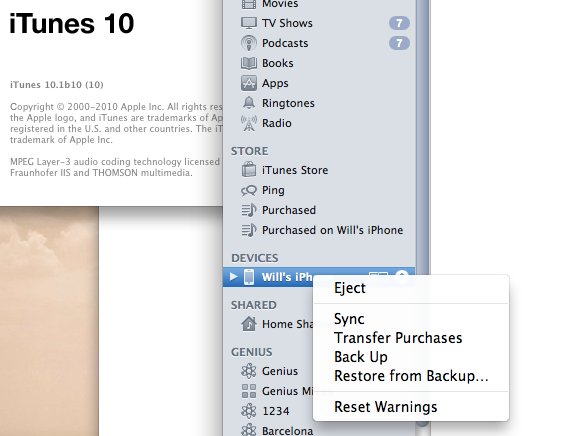Image resolution: width=561 pixels, height=436 pixels.
Task: Click the Apps icon
Action: pyautogui.click(x=249, y=83)
